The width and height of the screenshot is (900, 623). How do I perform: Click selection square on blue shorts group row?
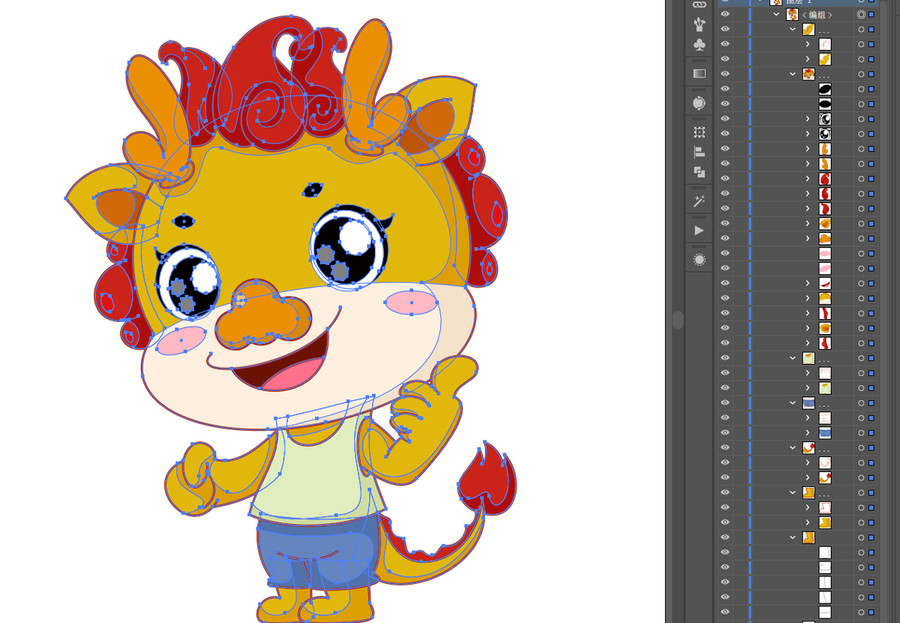[x=871, y=403]
